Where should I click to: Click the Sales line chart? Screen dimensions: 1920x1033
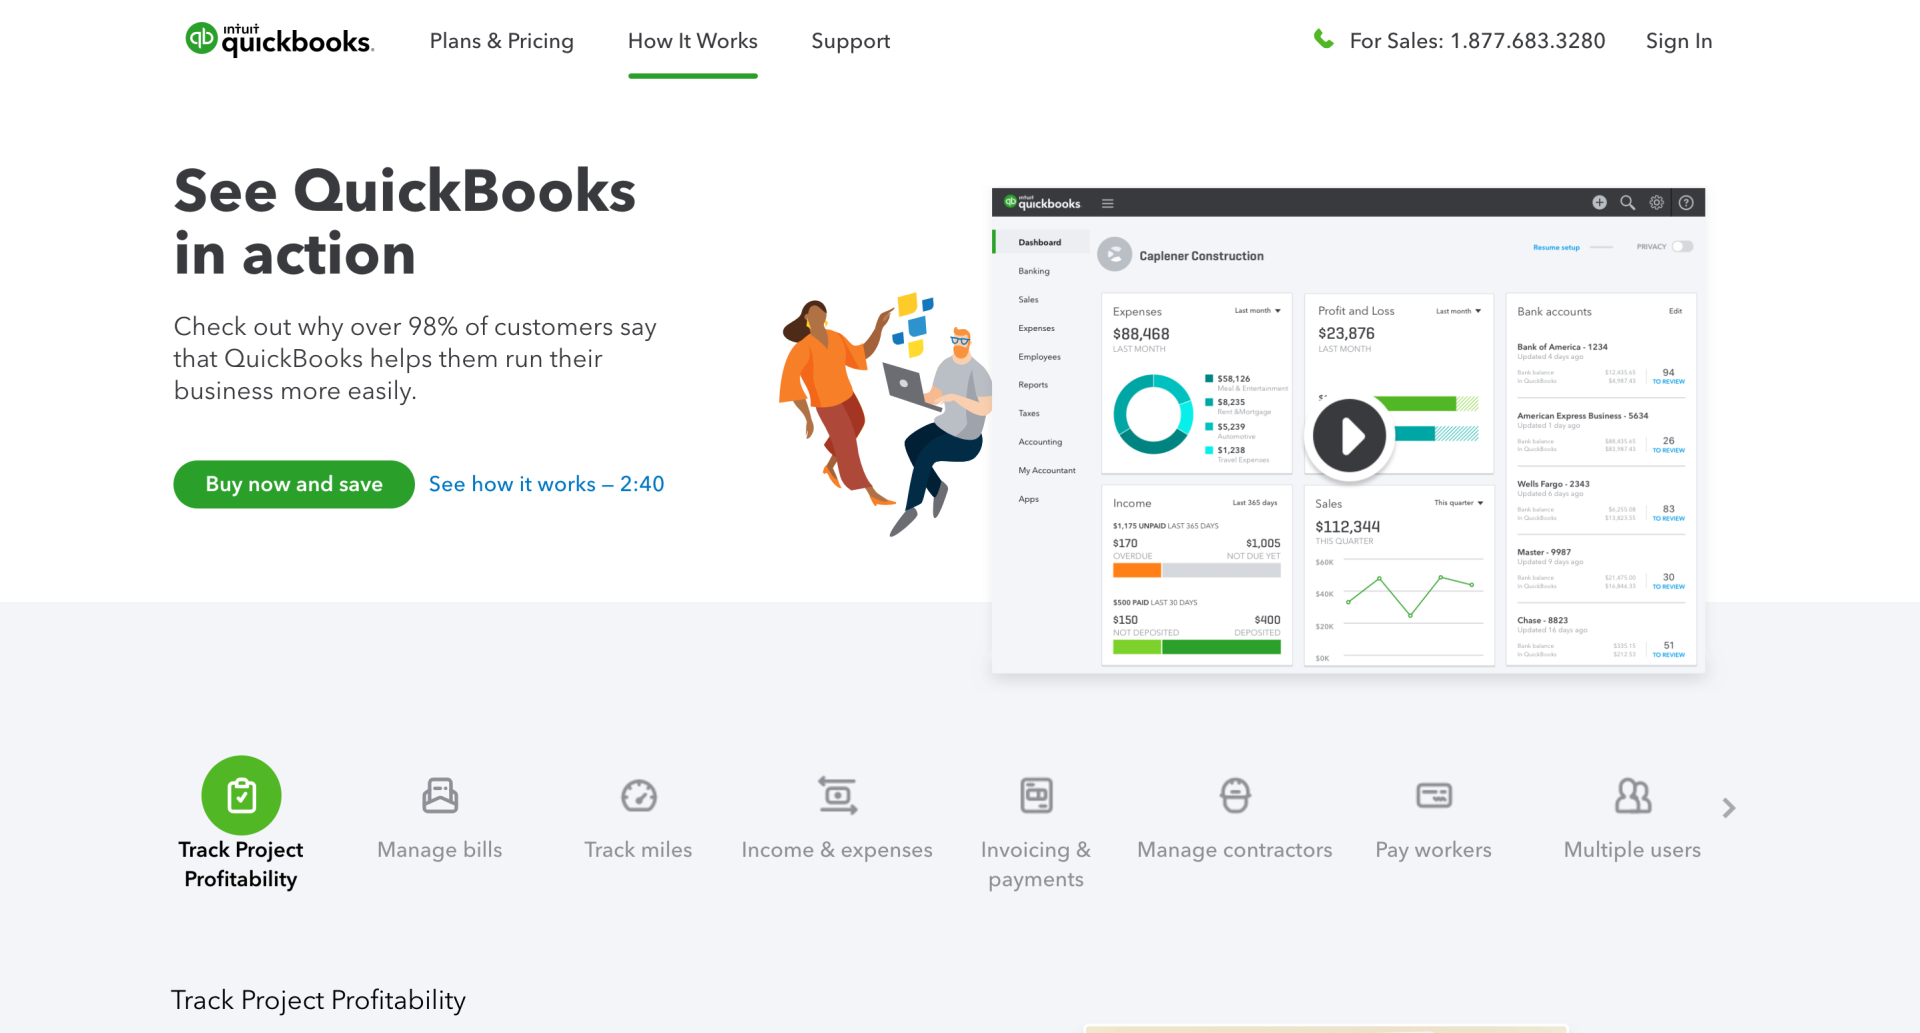coord(1412,596)
